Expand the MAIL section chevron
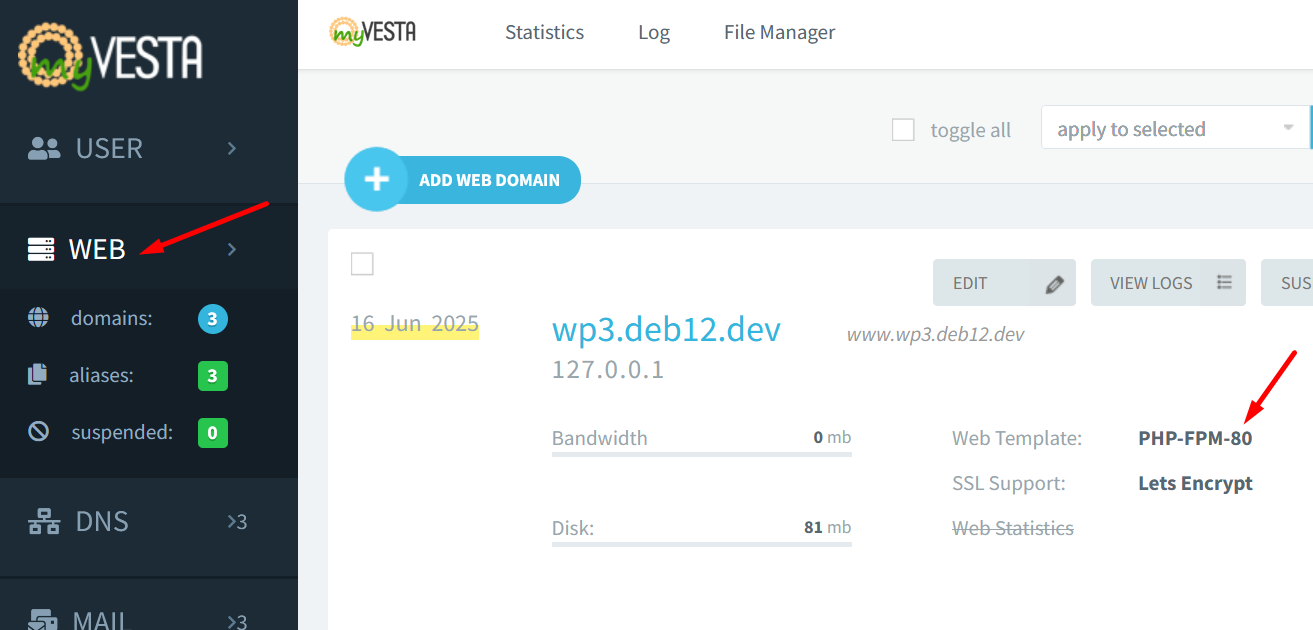This screenshot has height=630, width=1313. click(x=231, y=622)
